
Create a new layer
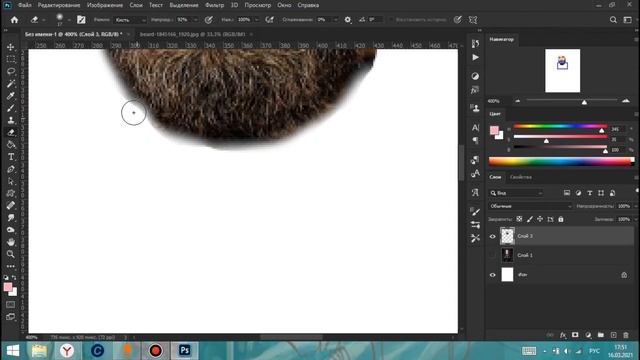click(613, 335)
